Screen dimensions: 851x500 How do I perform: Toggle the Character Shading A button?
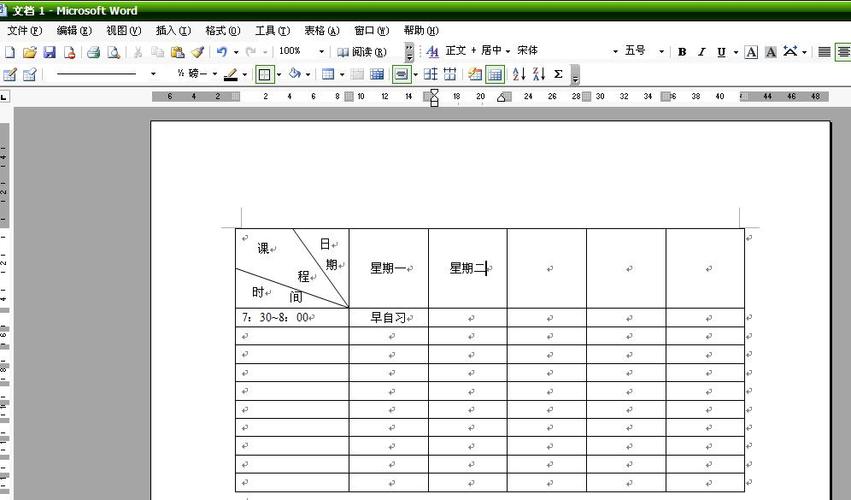point(771,52)
